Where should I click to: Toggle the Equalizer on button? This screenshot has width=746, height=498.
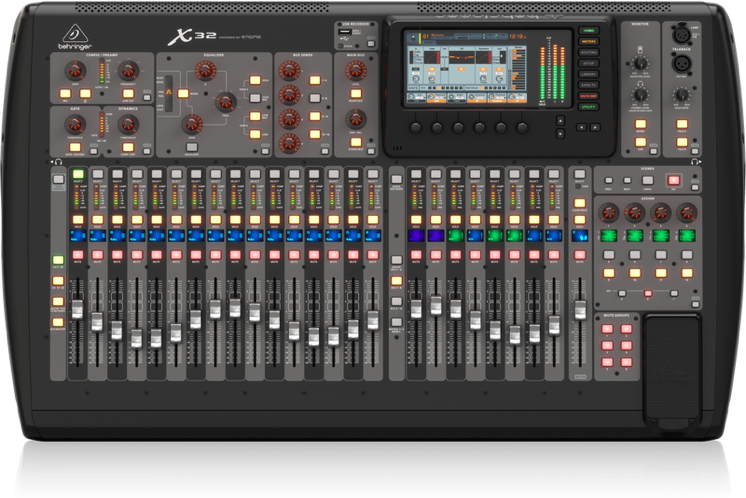coord(192,147)
